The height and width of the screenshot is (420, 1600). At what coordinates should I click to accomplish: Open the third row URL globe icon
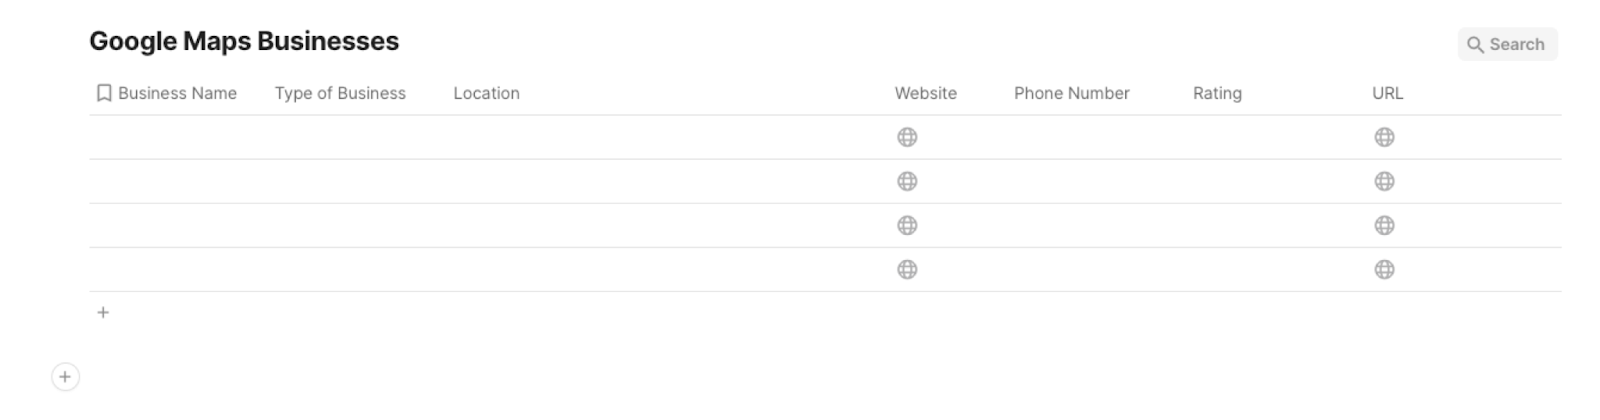point(1384,225)
